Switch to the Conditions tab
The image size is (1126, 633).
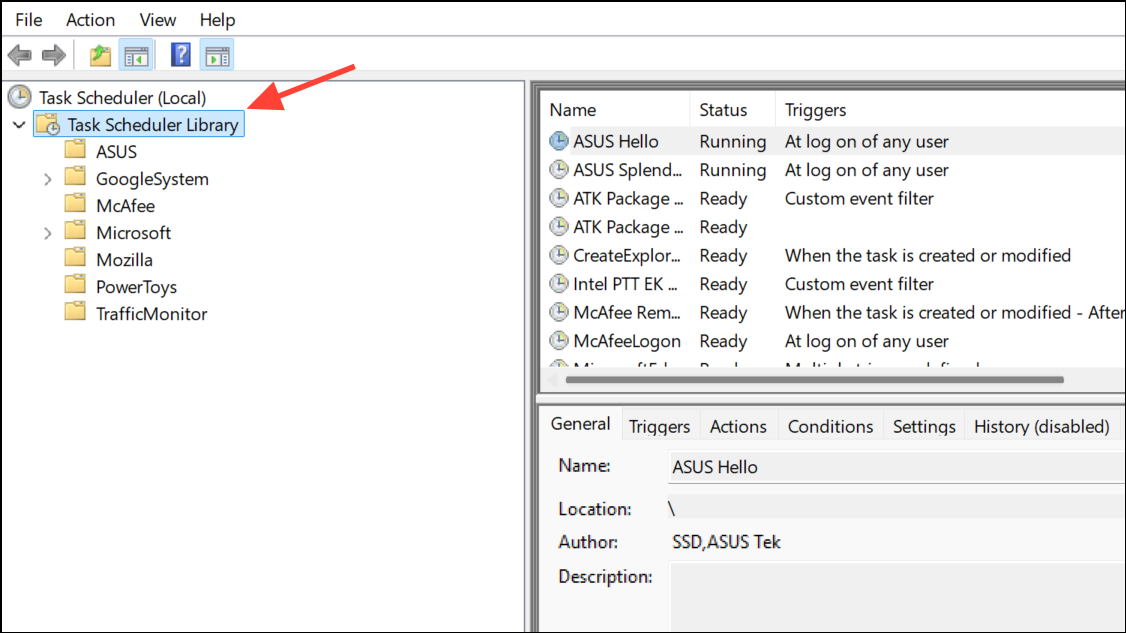pyautogui.click(x=830, y=427)
